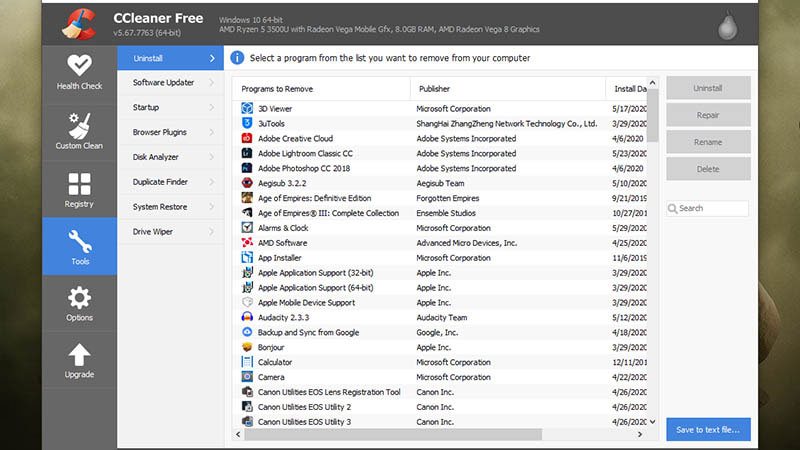The image size is (800, 450).
Task: Click the CCleaner logo icon
Action: [x=78, y=22]
